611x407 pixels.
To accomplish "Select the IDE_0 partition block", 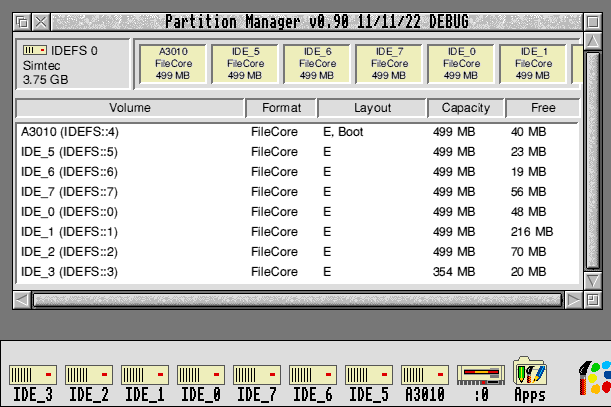I will pyautogui.click(x=461, y=64).
